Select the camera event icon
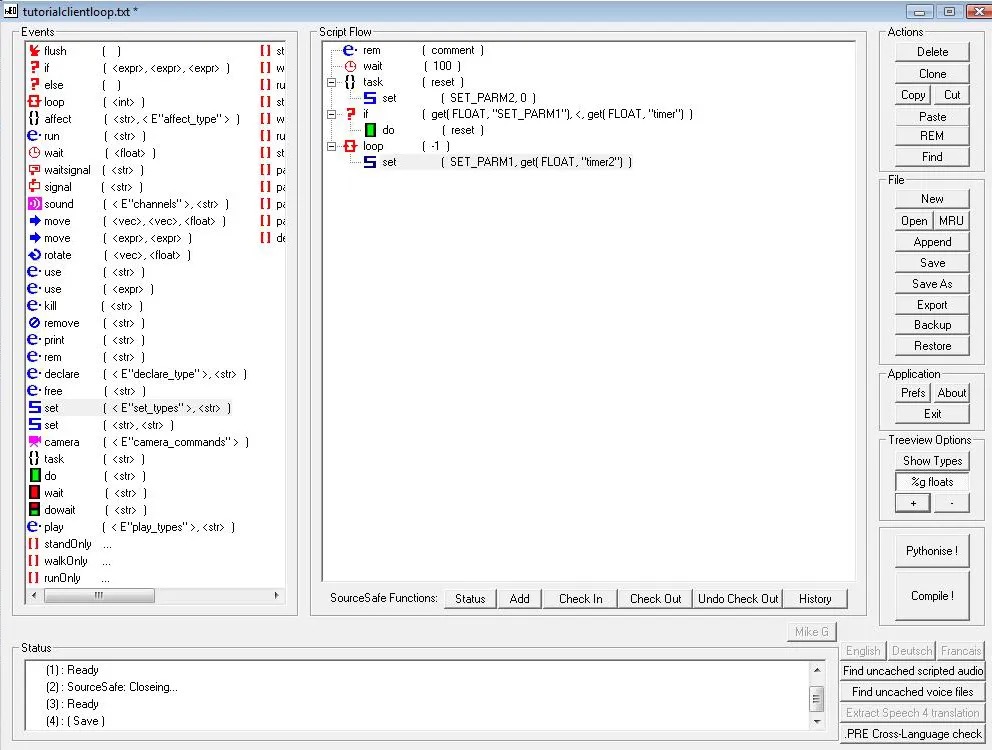992x750 pixels. coord(35,442)
